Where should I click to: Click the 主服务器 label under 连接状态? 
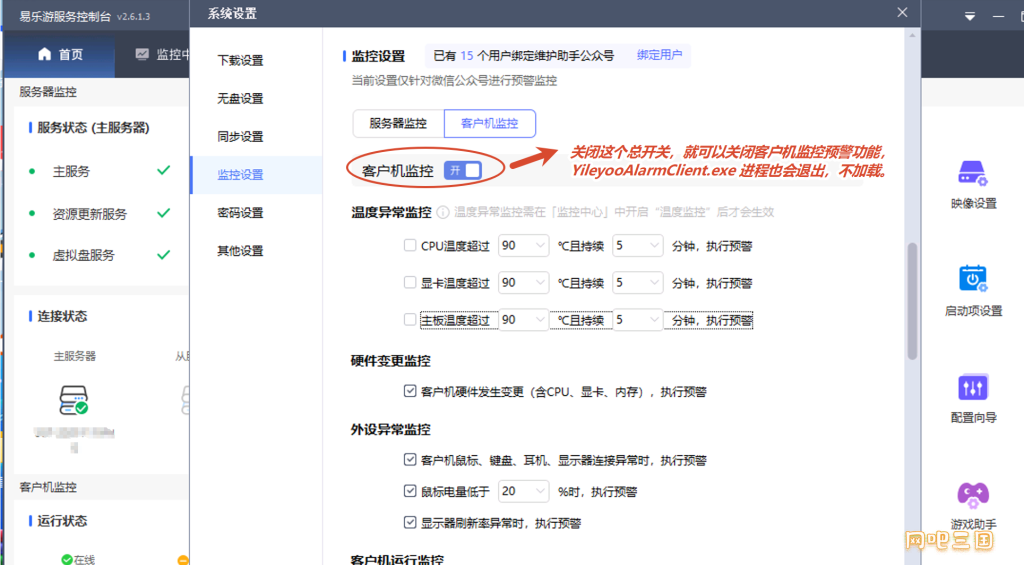point(74,356)
